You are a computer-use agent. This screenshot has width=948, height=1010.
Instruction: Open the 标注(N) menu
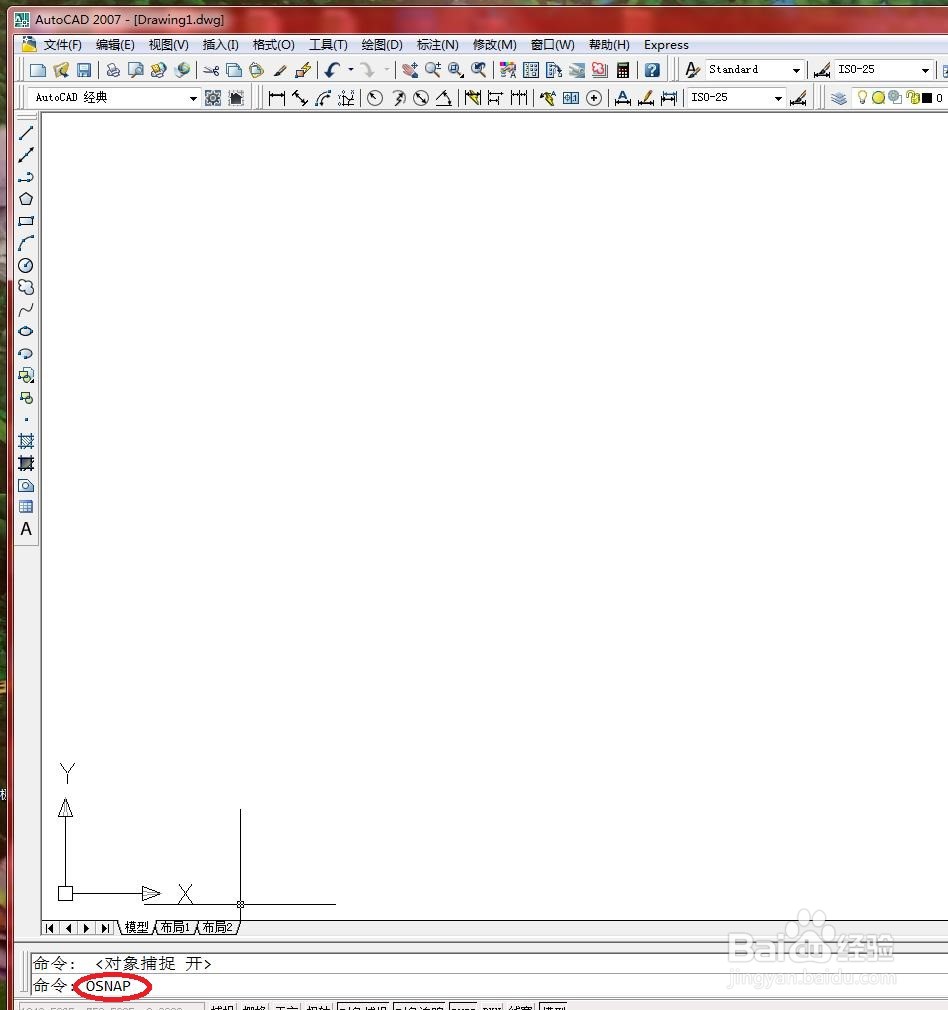[438, 44]
